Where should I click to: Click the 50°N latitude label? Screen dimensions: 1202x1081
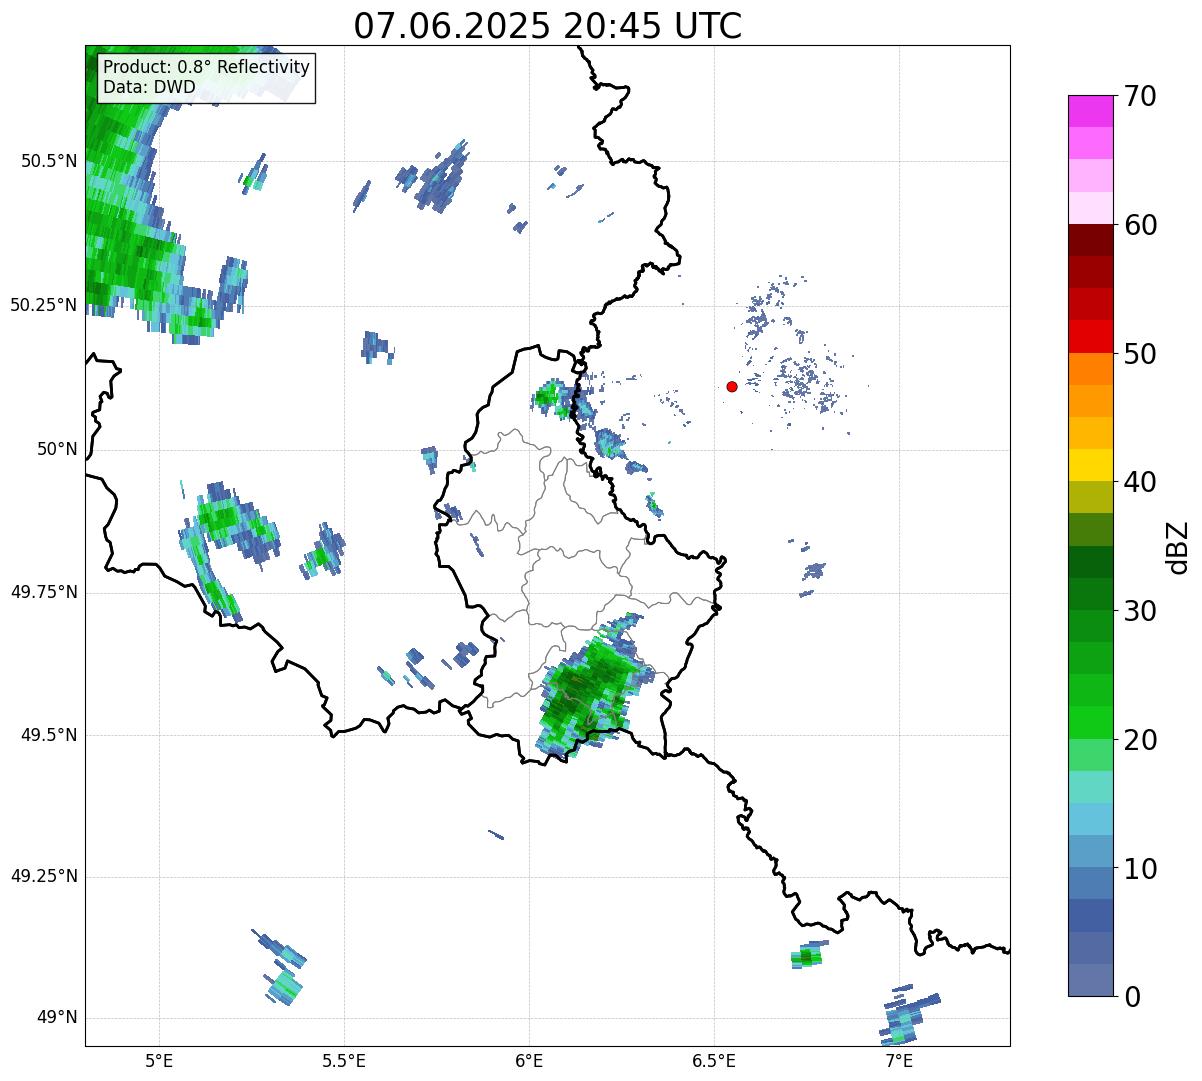click(56, 449)
